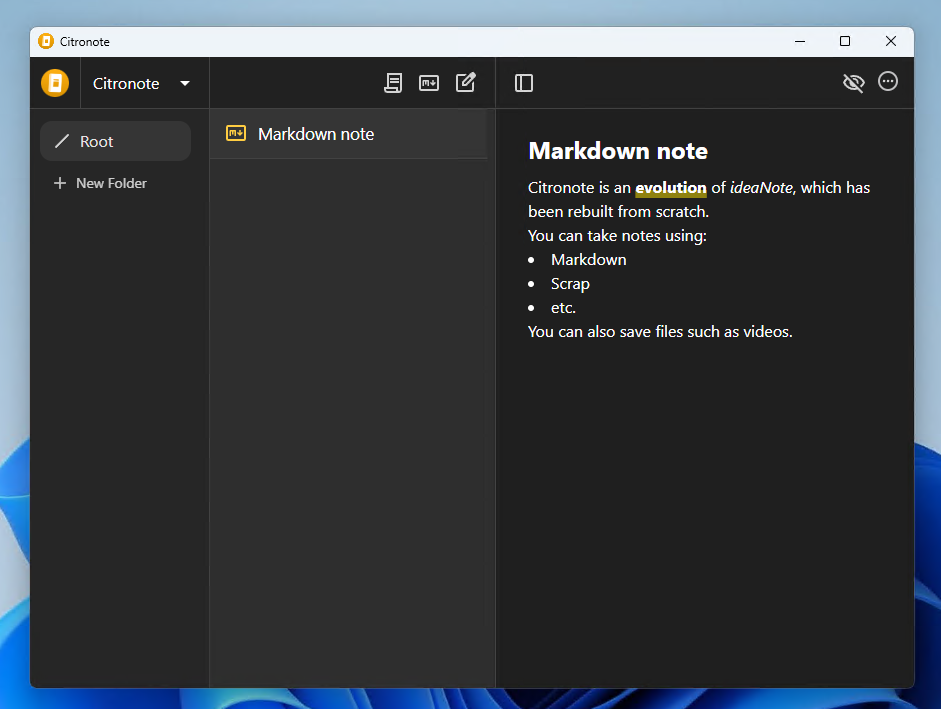Click the highlighted word evolution

tap(670, 188)
